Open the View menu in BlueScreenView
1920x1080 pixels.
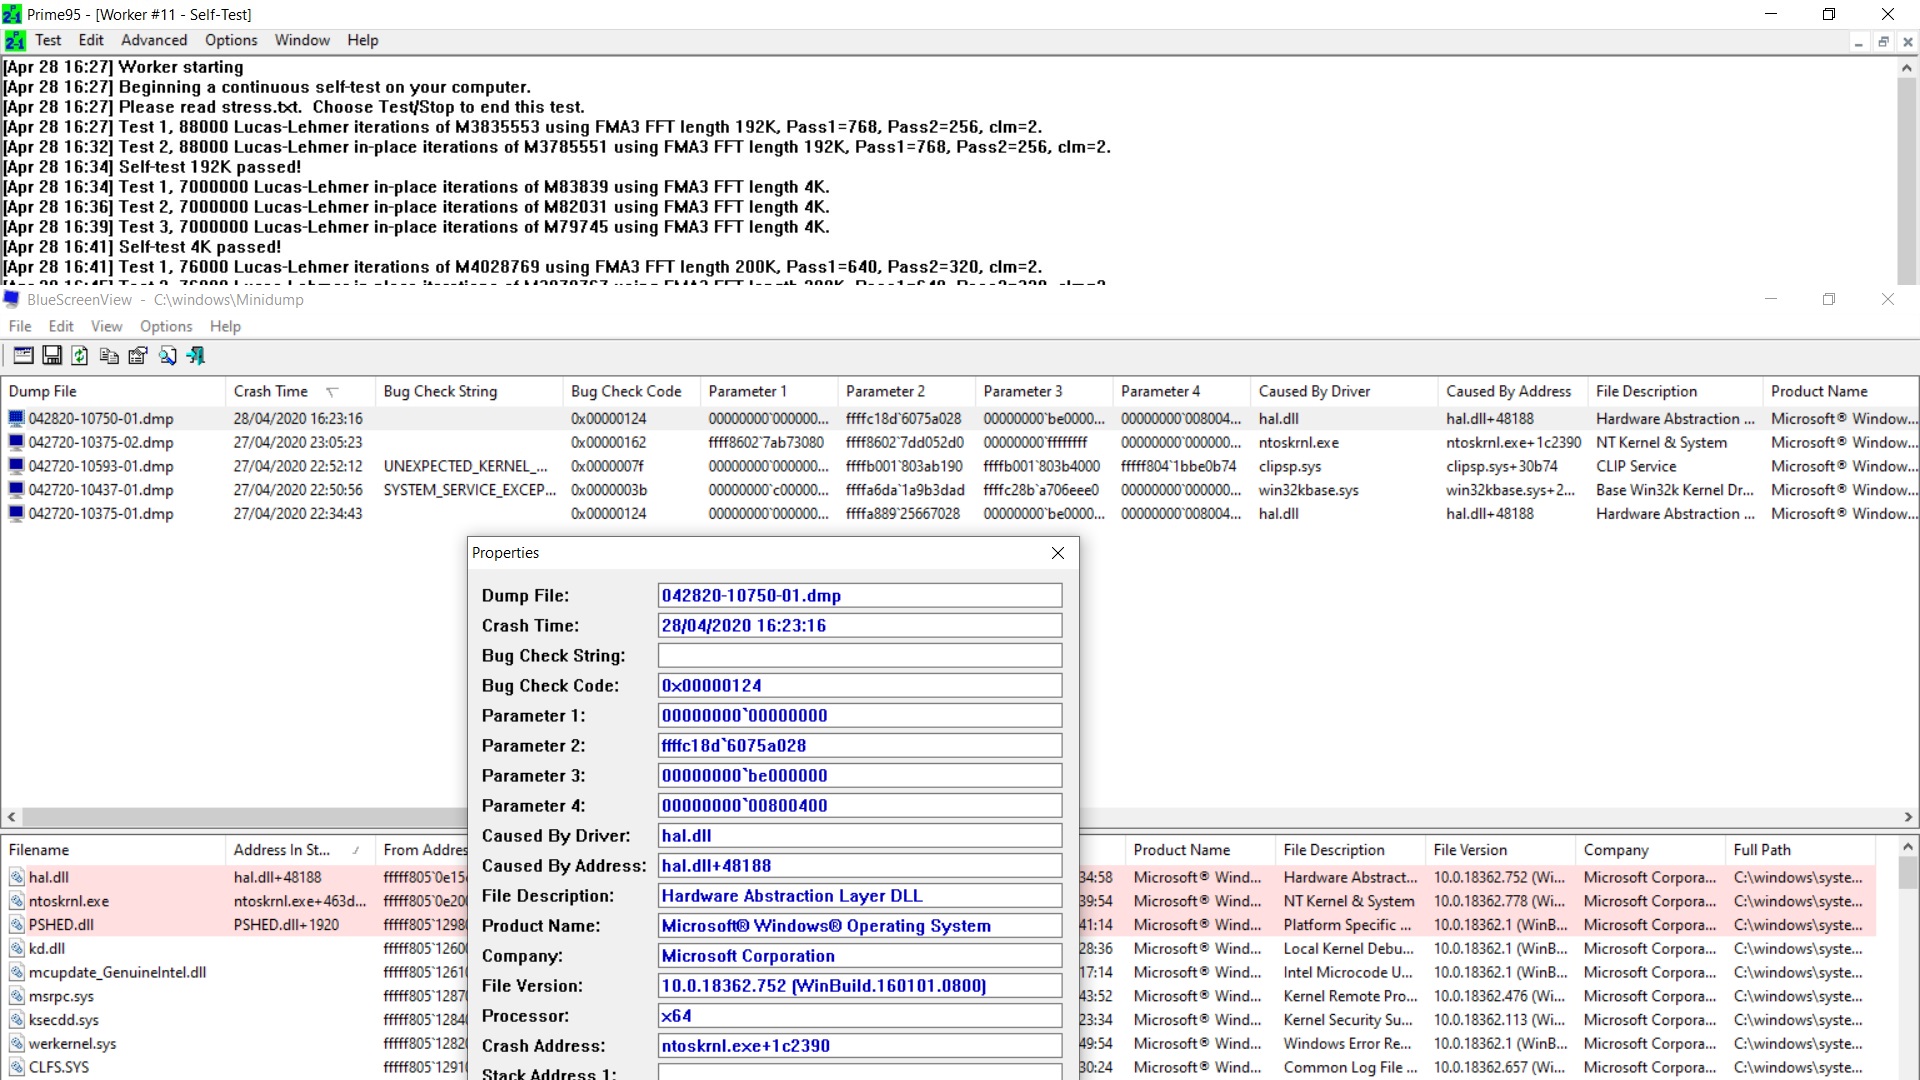coord(106,327)
